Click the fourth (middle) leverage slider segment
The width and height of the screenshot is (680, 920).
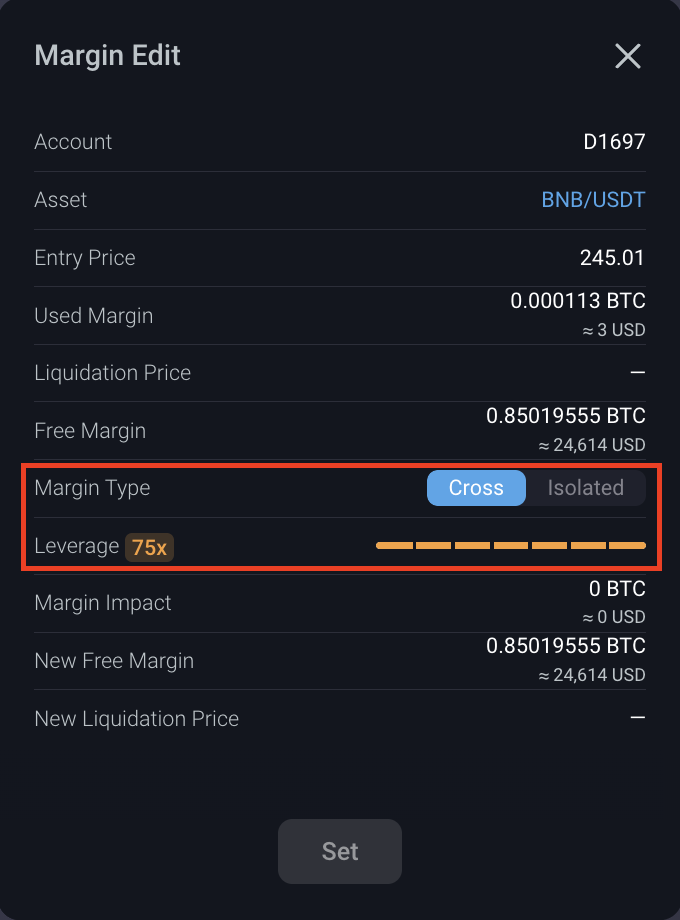coord(511,546)
